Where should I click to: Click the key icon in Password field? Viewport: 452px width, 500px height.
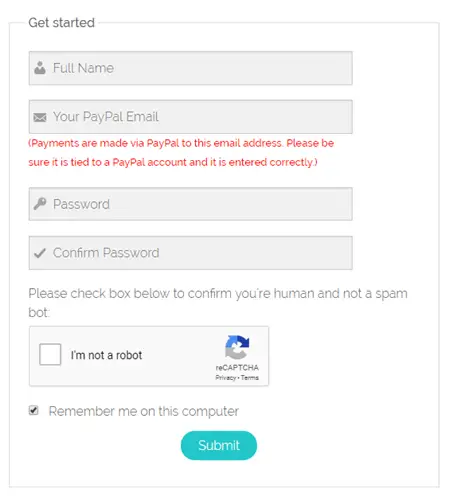(x=40, y=204)
